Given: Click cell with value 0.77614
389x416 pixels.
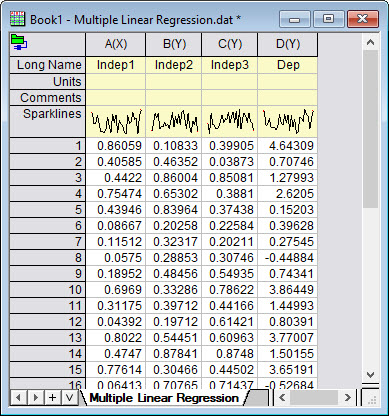Looking at the screenshot, I should 116,370.
